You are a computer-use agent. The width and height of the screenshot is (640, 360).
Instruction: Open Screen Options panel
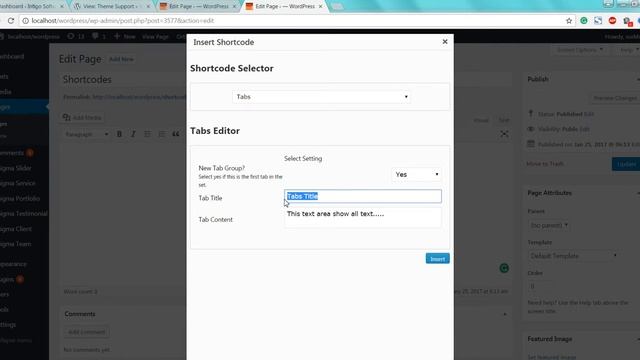coord(580,50)
